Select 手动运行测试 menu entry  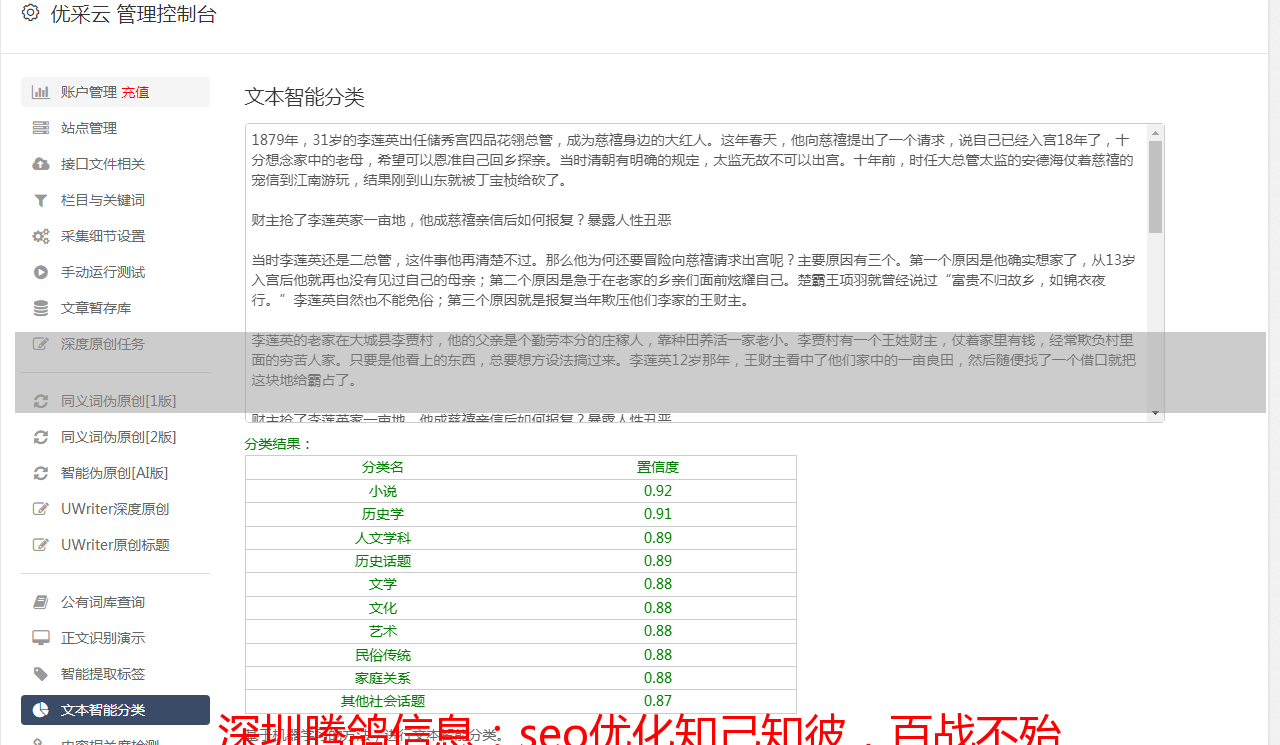115,272
